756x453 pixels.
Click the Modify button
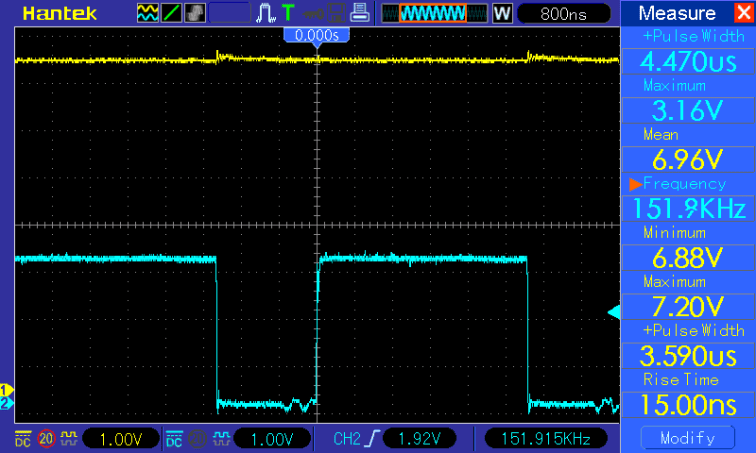click(x=688, y=438)
